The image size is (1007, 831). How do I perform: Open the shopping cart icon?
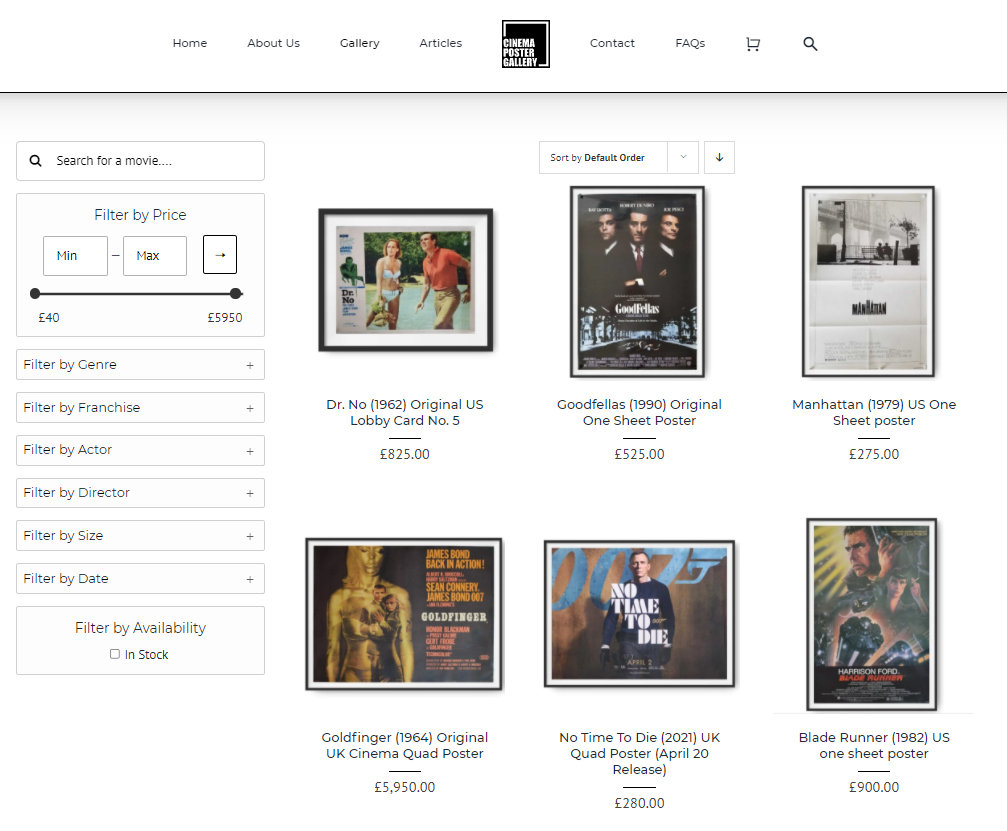(x=753, y=44)
